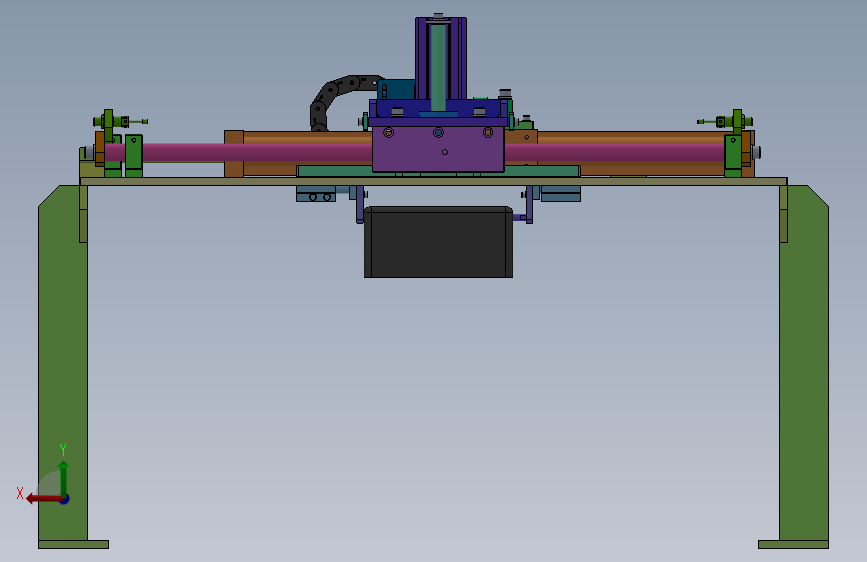867x562 pixels.
Task: Select the teal block under the plate, left side
Action: [x=316, y=194]
